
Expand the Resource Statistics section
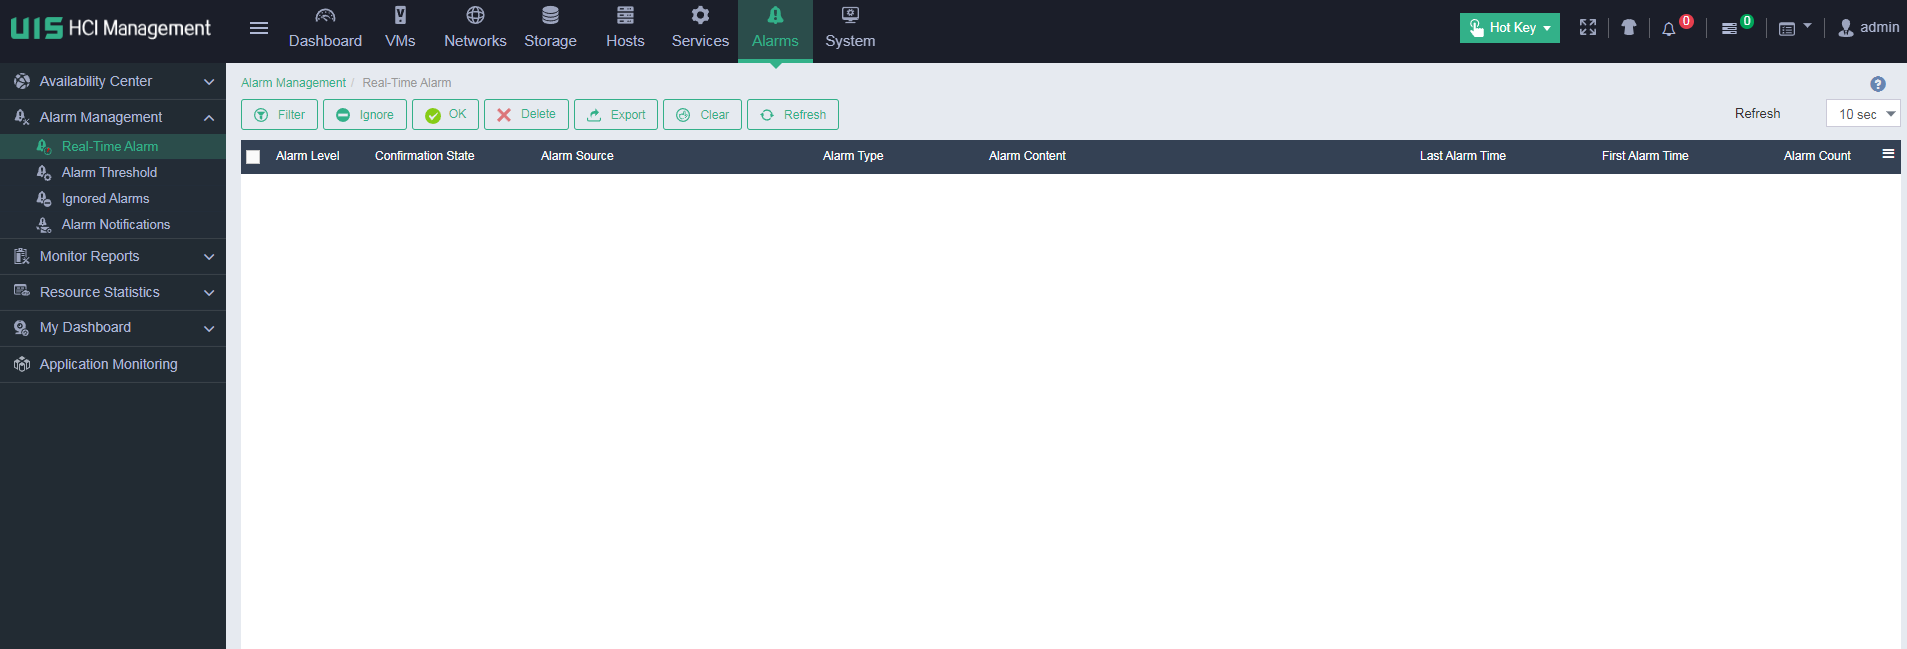(x=113, y=292)
